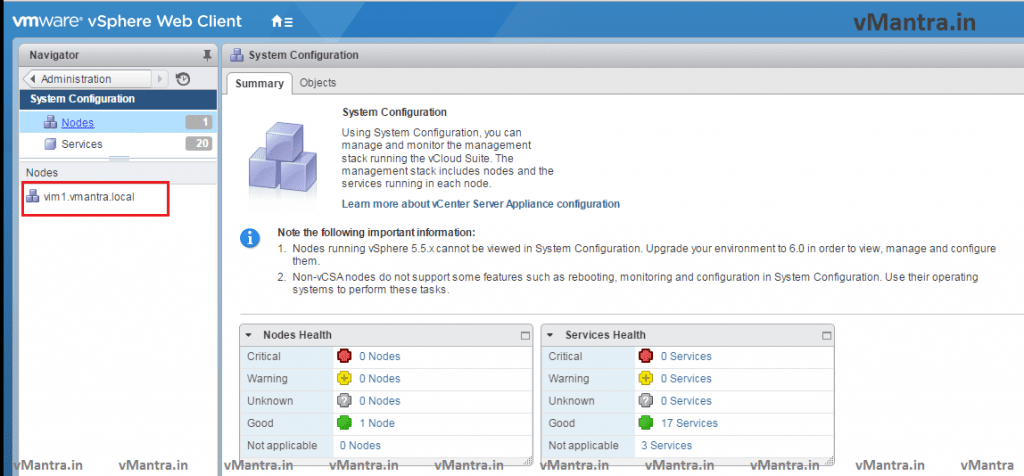The height and width of the screenshot is (476, 1024).
Task: Click green good icon in Services Health
Action: pyautogui.click(x=646, y=422)
